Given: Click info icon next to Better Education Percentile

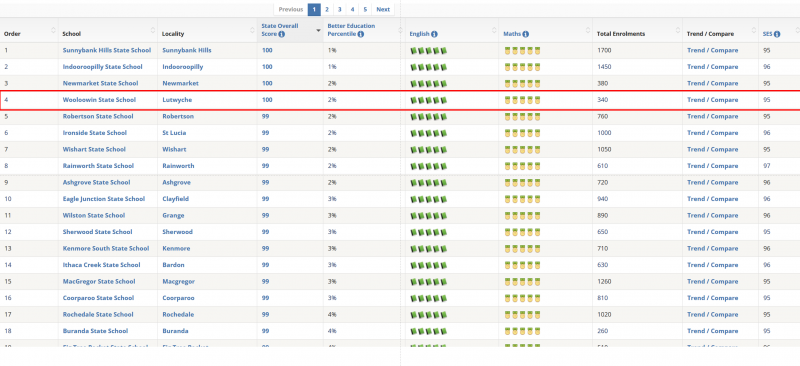Looking at the screenshot, I should pyautogui.click(x=361, y=34).
